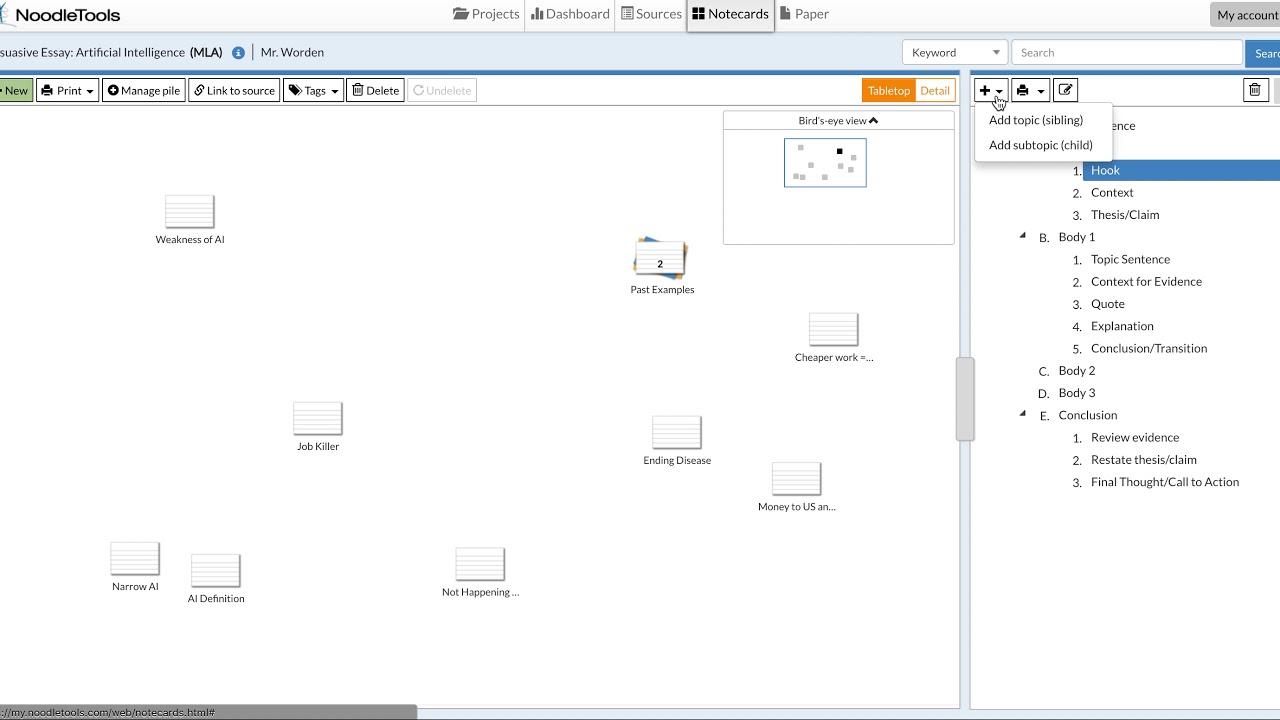Click the My account button
This screenshot has height=720, width=1280.
pyautogui.click(x=1245, y=15)
